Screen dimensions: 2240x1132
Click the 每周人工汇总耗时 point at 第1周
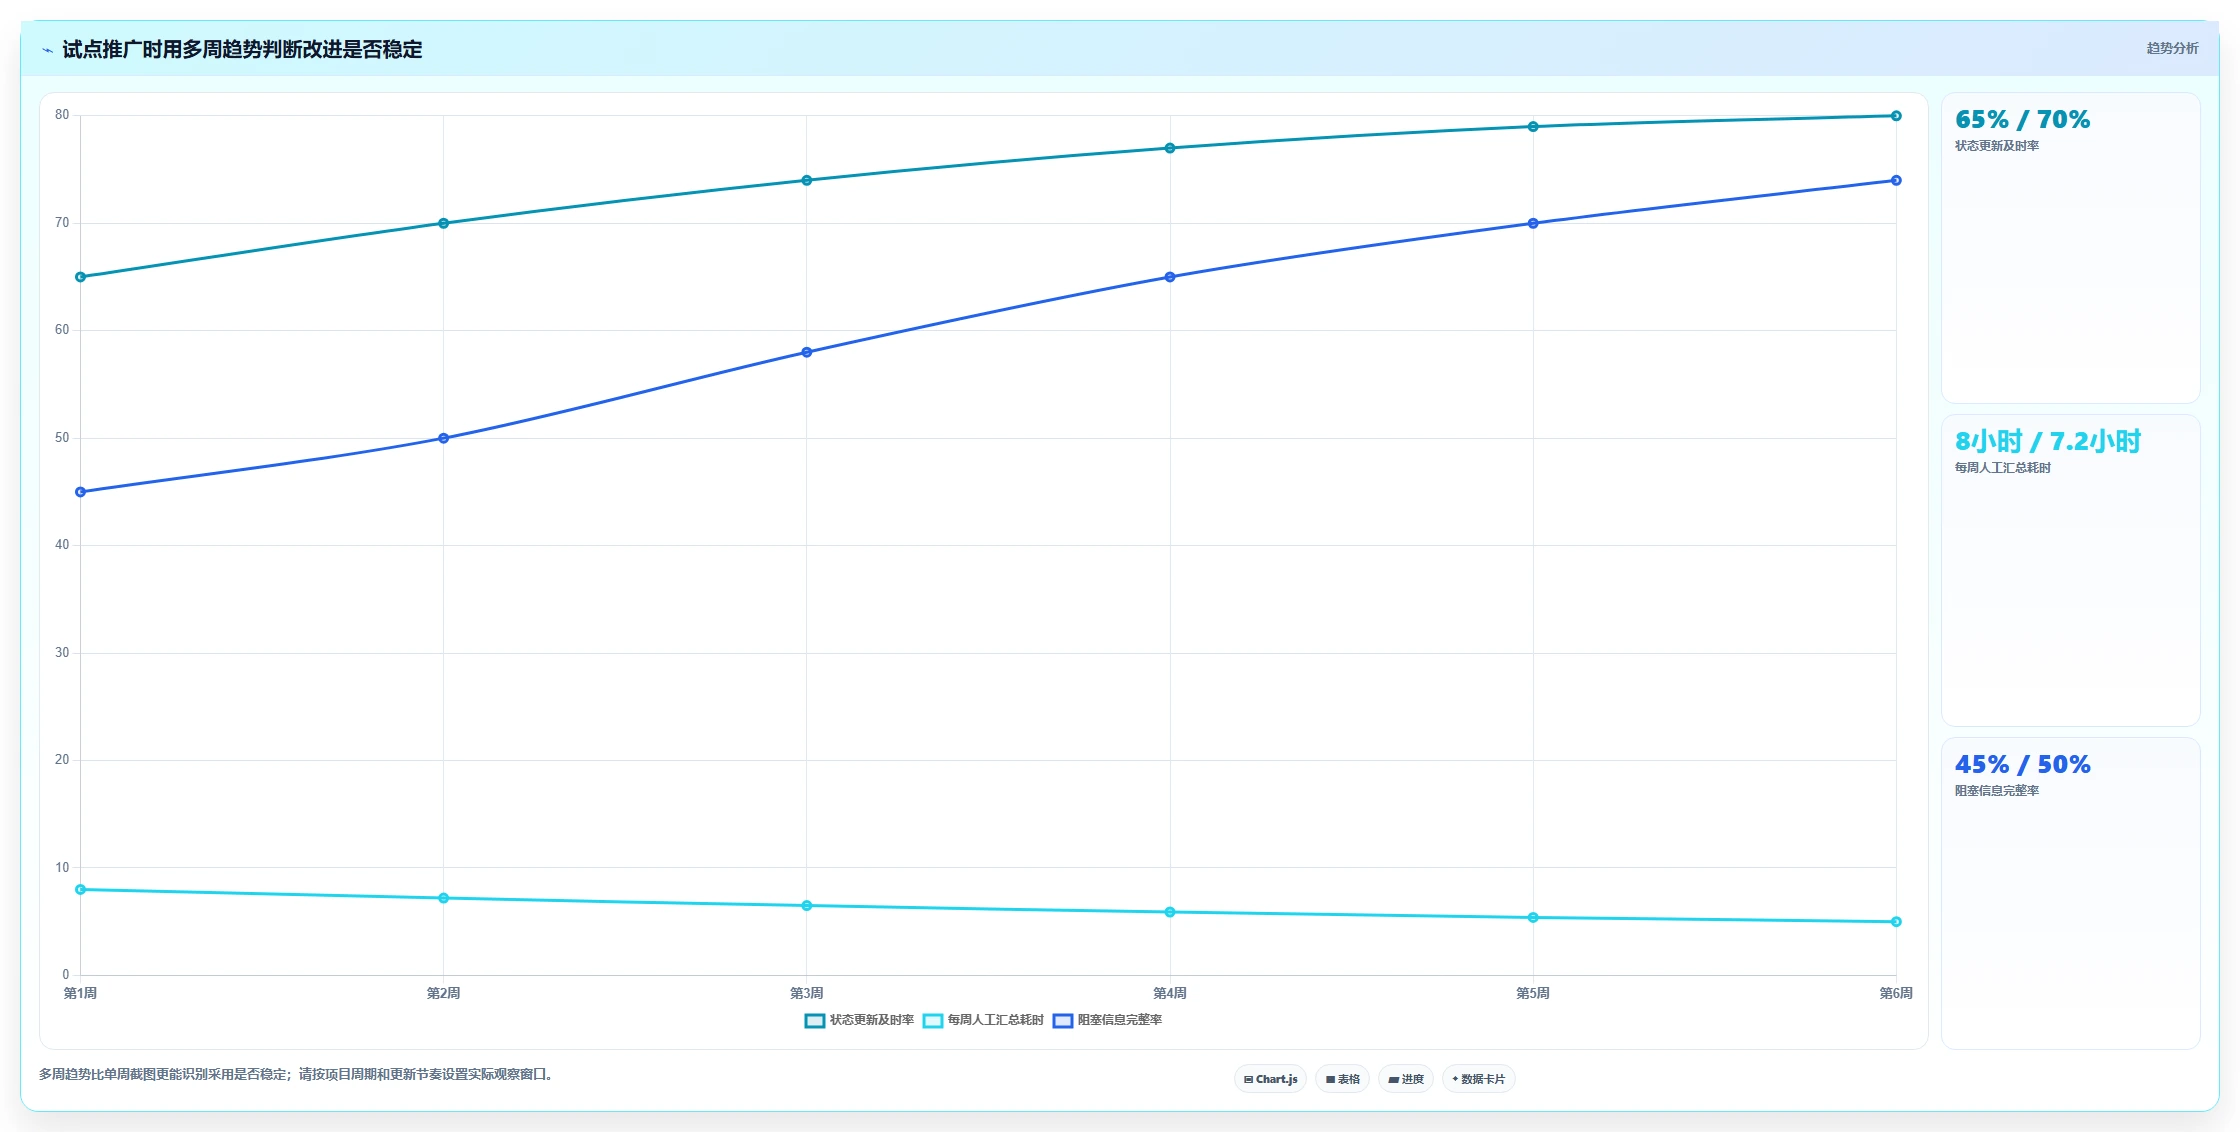(x=81, y=889)
